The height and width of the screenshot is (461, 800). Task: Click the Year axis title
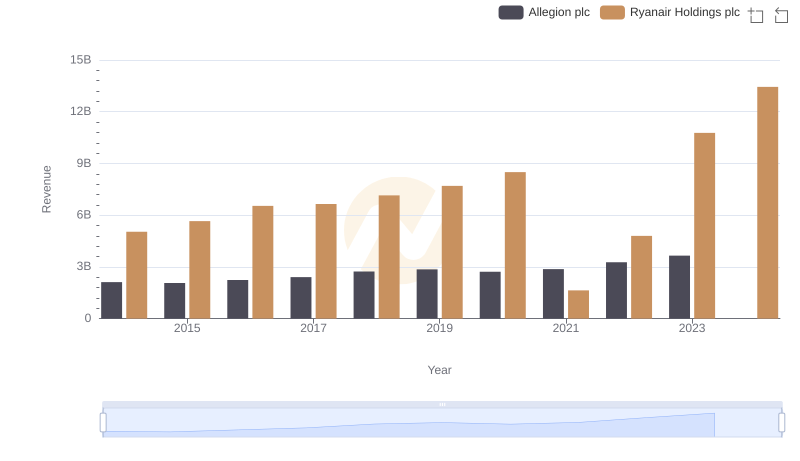[x=439, y=370]
